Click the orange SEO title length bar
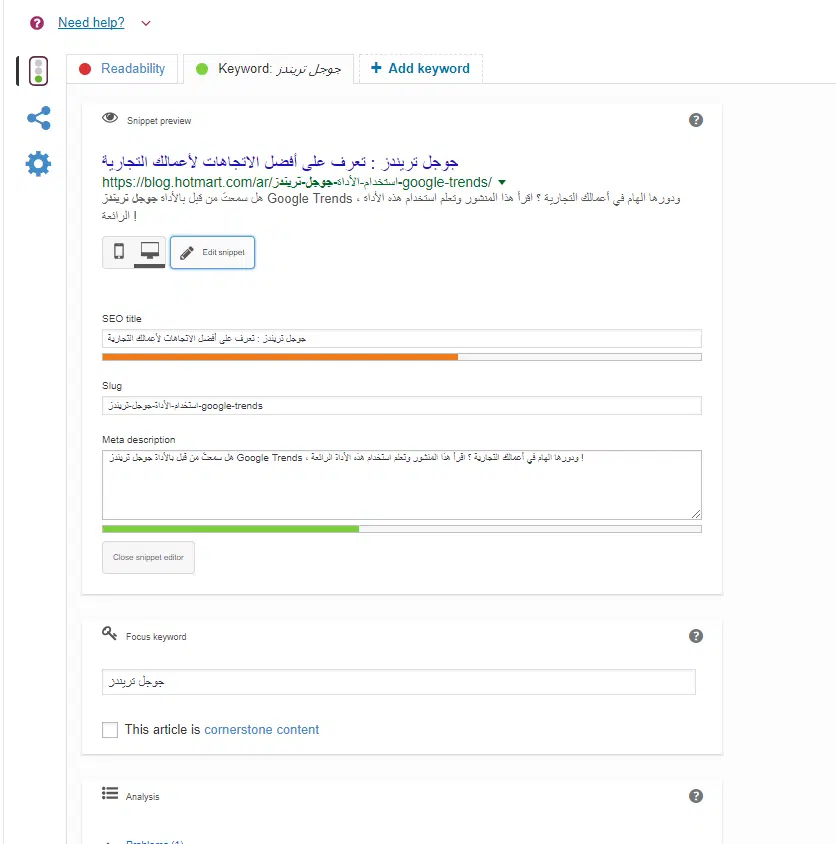 point(280,357)
